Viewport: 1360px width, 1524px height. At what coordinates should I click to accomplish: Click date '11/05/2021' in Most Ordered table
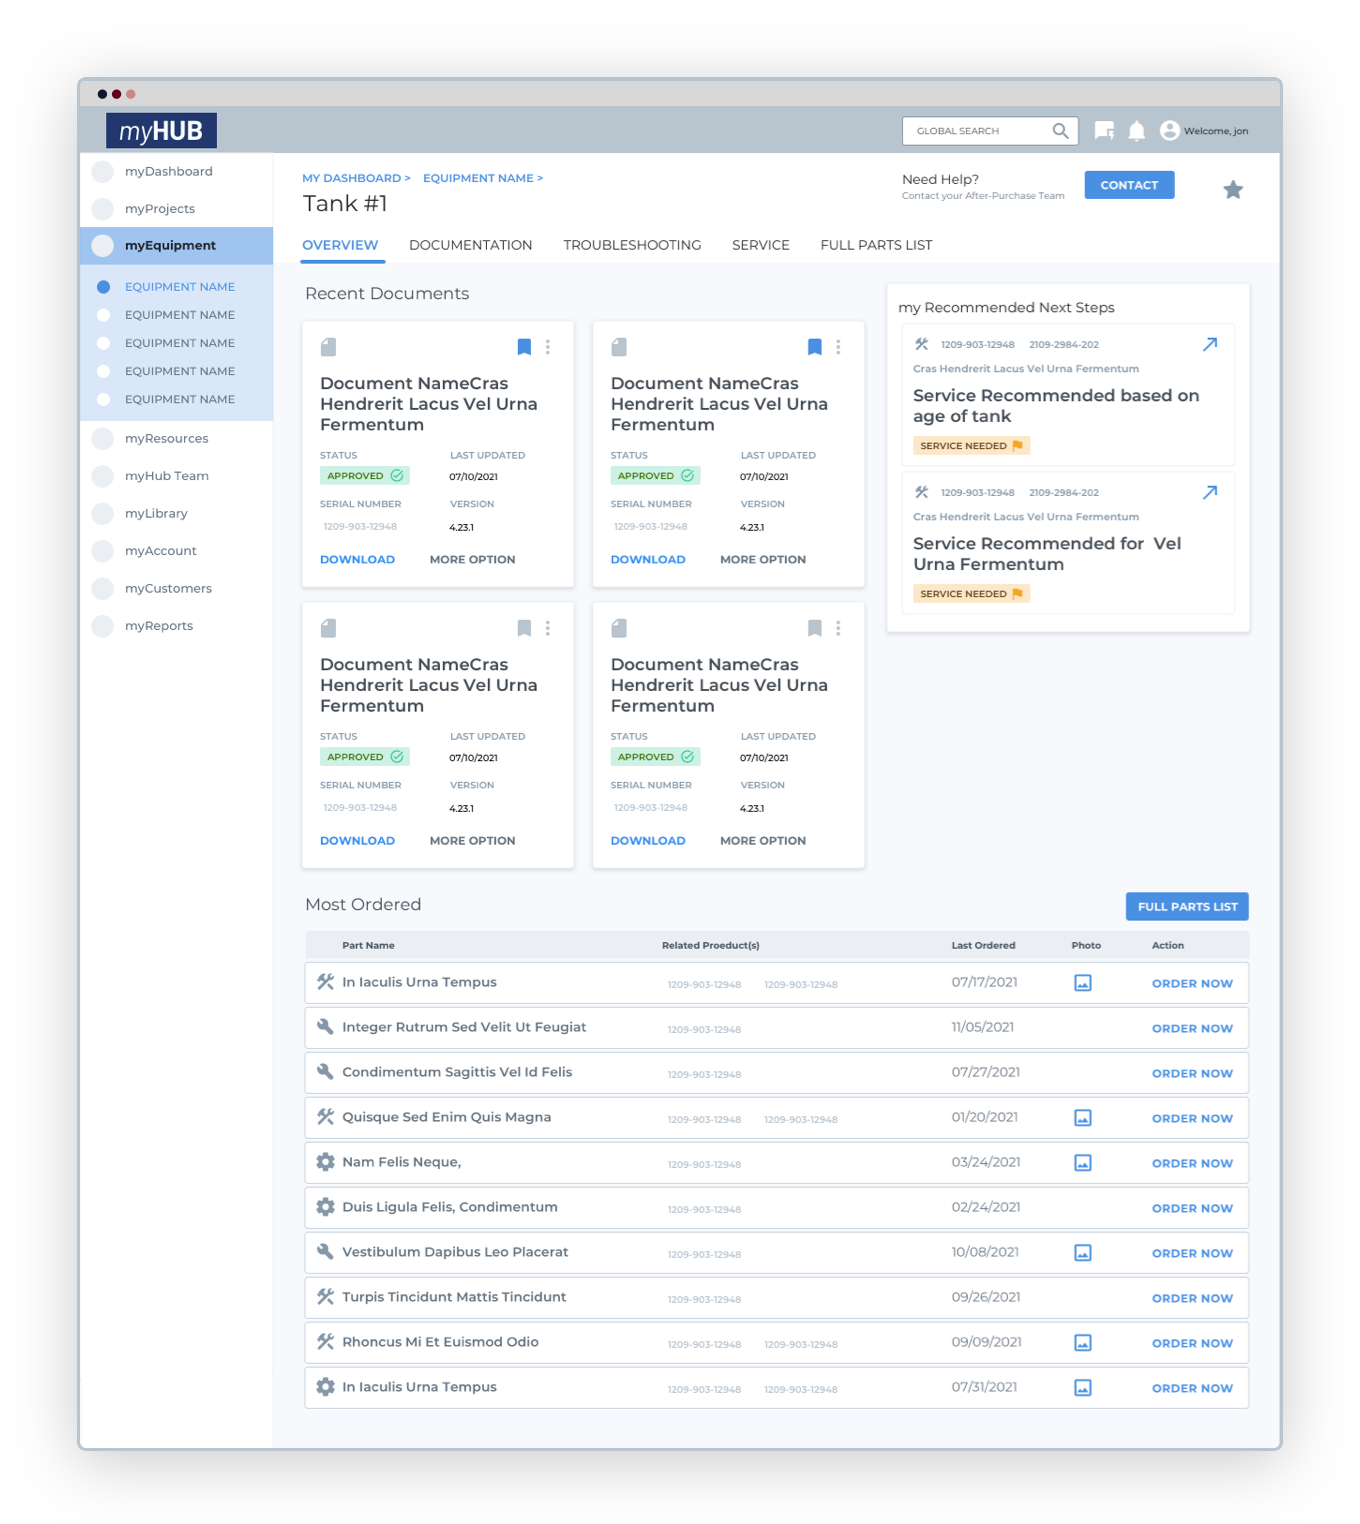[x=983, y=1027]
